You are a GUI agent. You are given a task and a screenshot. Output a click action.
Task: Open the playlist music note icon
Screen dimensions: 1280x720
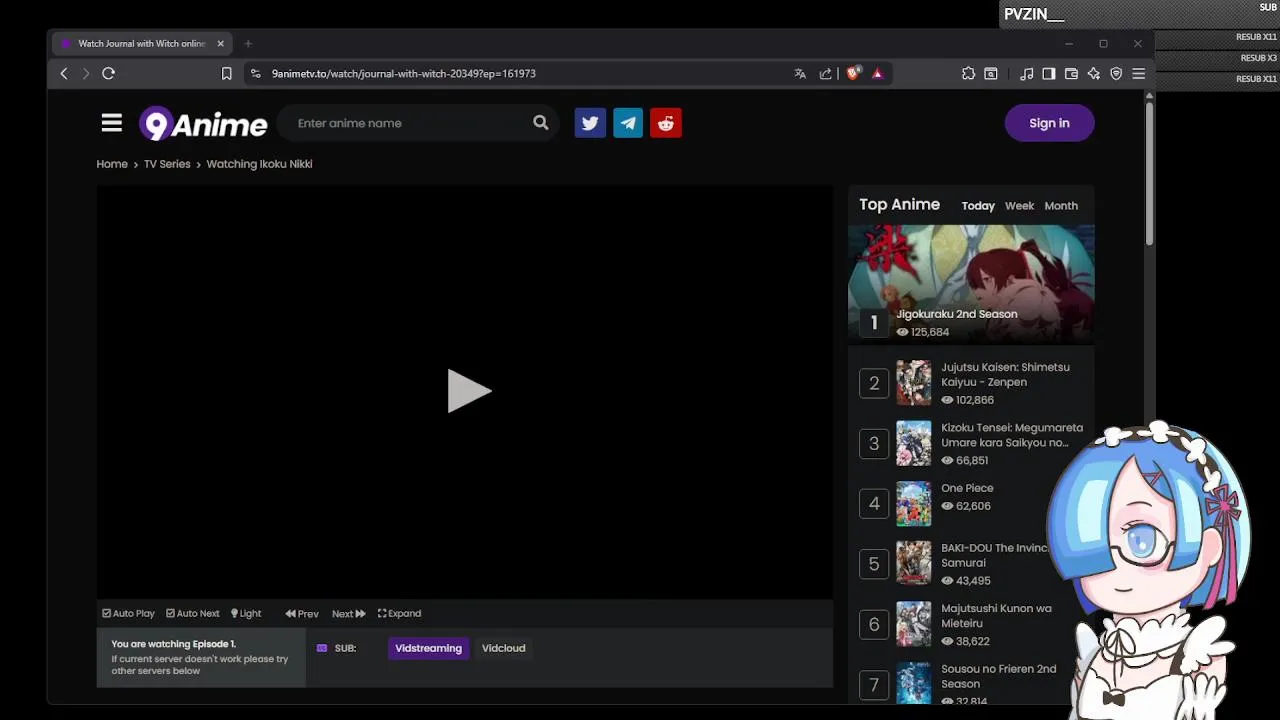1027,73
